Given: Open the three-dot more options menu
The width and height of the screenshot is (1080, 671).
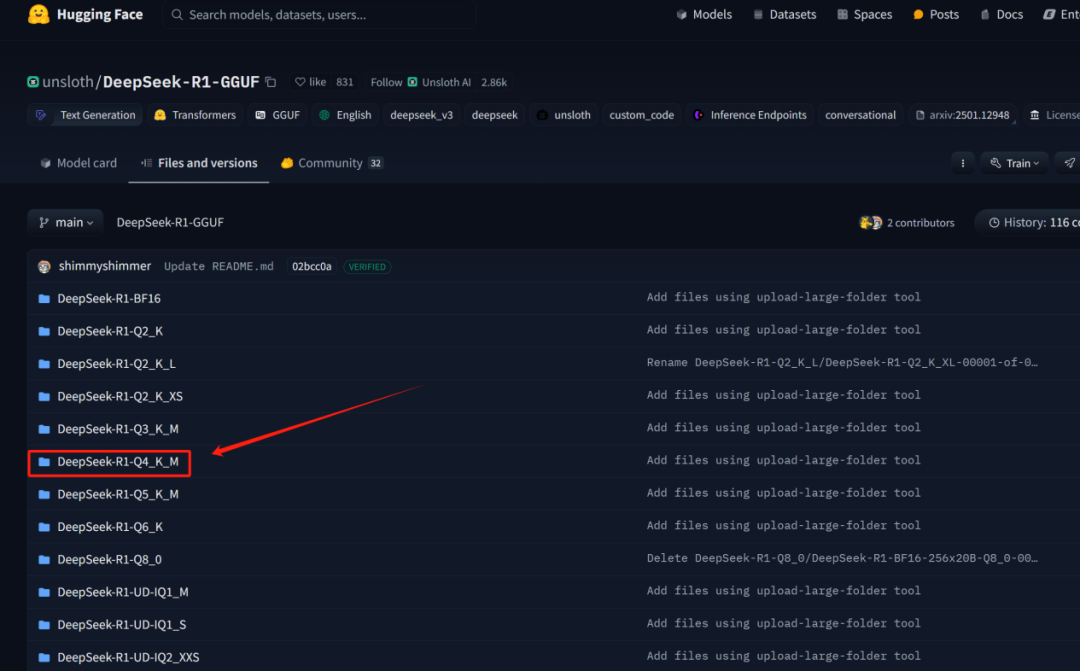Looking at the screenshot, I should click(x=962, y=163).
